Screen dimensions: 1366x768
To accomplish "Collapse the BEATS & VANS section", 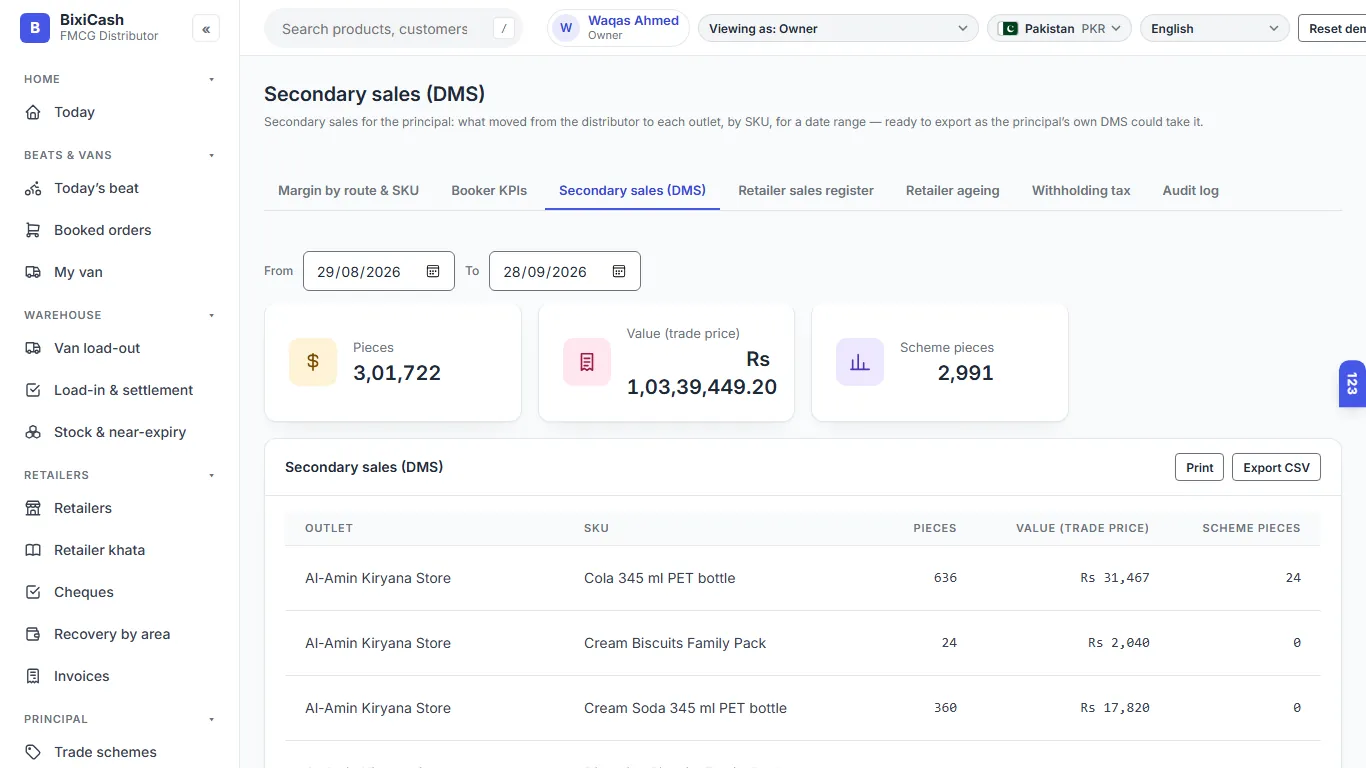I will 211,155.
